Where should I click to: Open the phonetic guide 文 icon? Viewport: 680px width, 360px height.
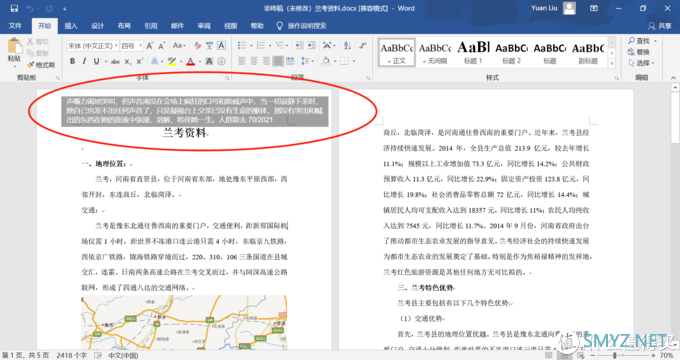(209, 46)
